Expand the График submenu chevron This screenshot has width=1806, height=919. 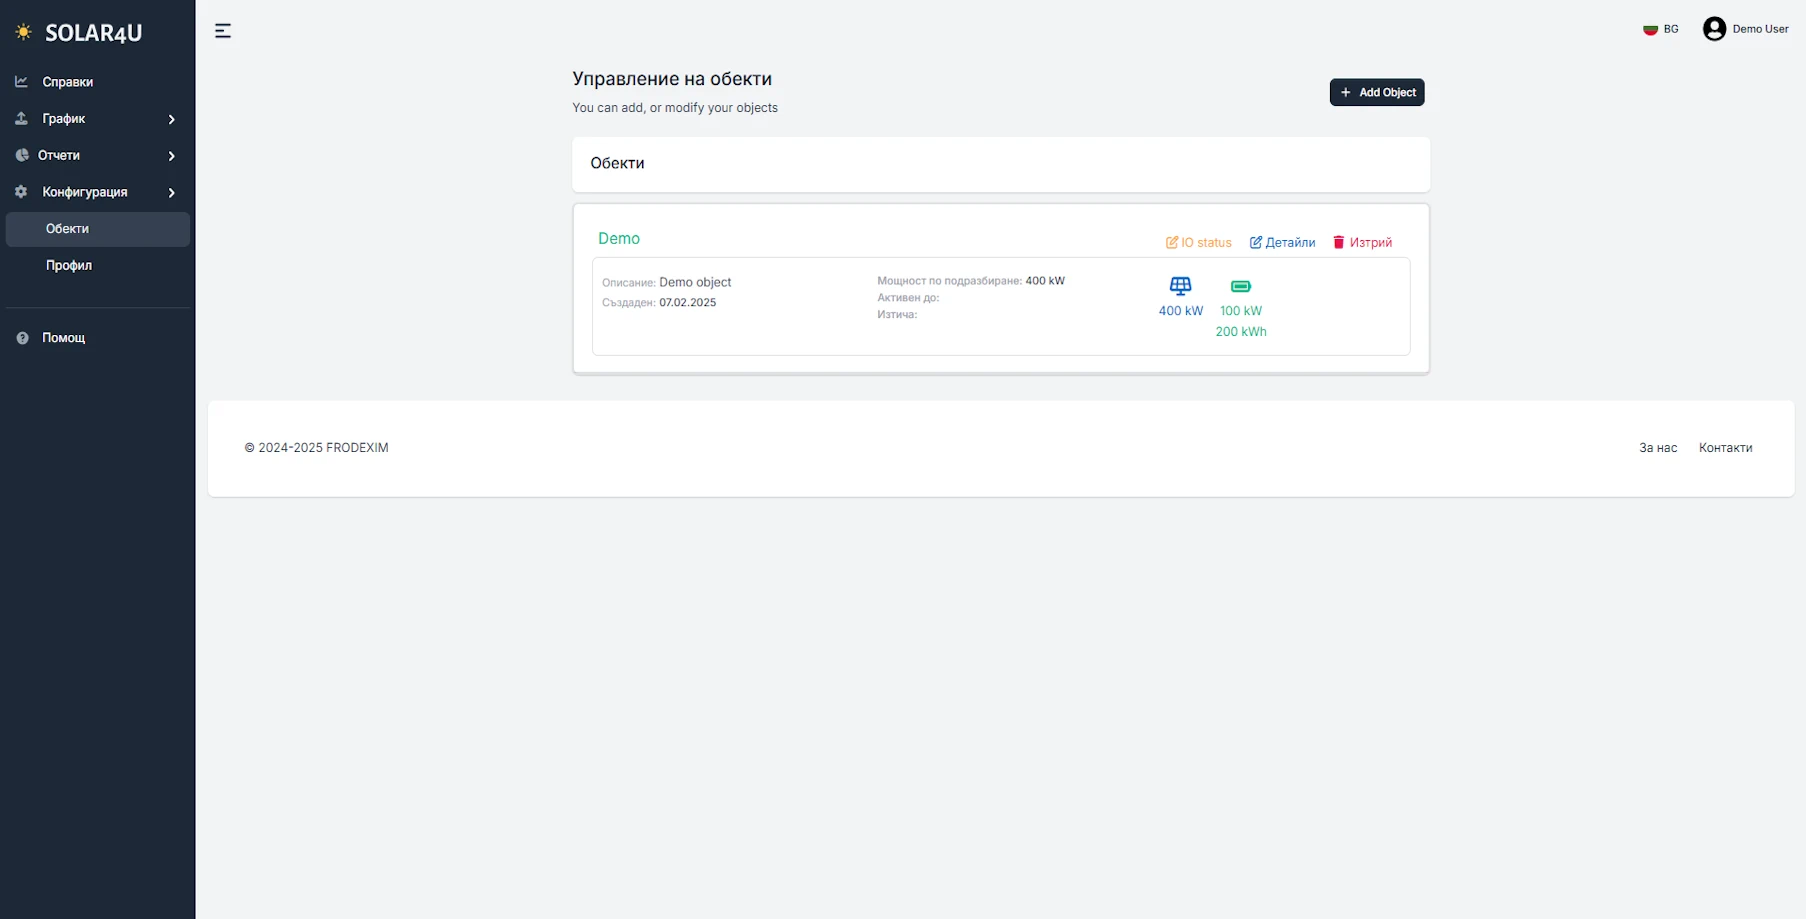(172, 119)
